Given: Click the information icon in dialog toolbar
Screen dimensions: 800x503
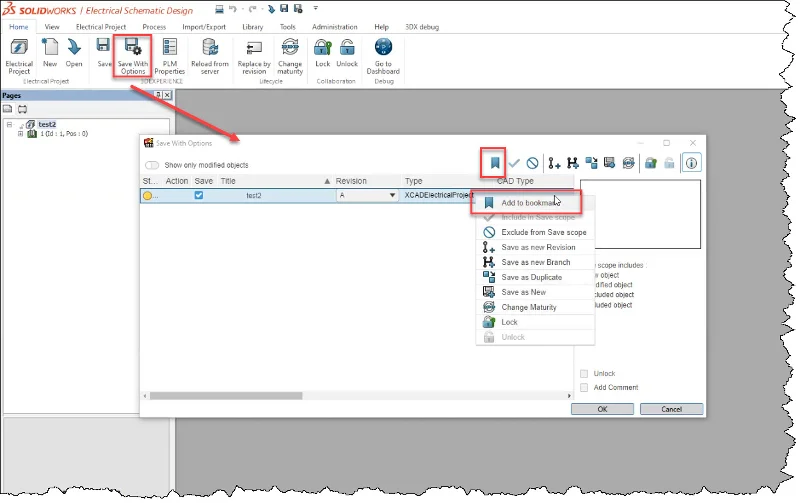Looking at the screenshot, I should click(x=691, y=162).
